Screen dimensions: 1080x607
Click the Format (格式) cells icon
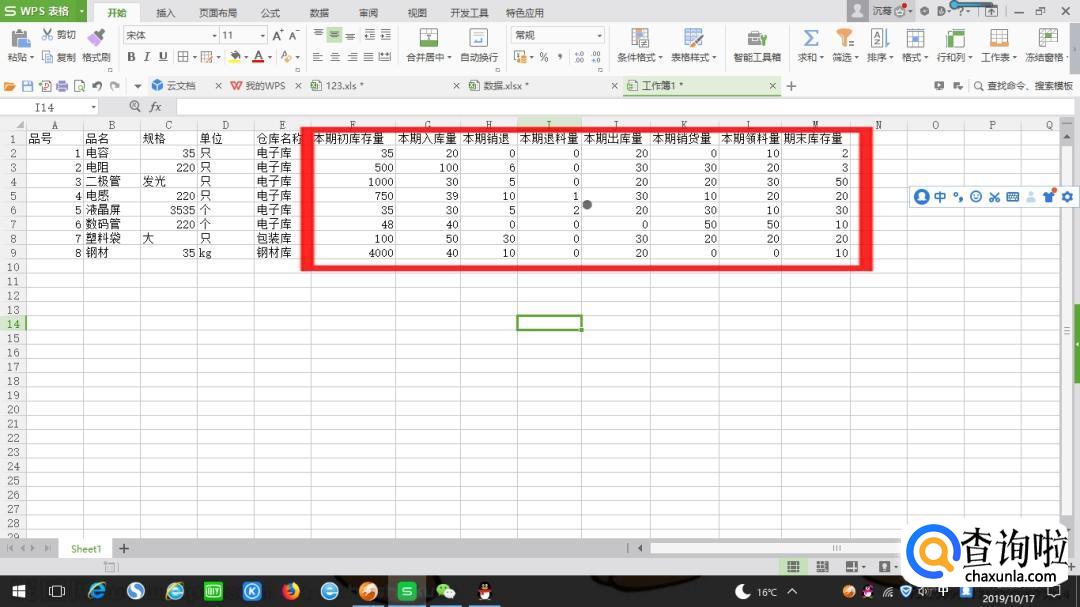tap(915, 38)
